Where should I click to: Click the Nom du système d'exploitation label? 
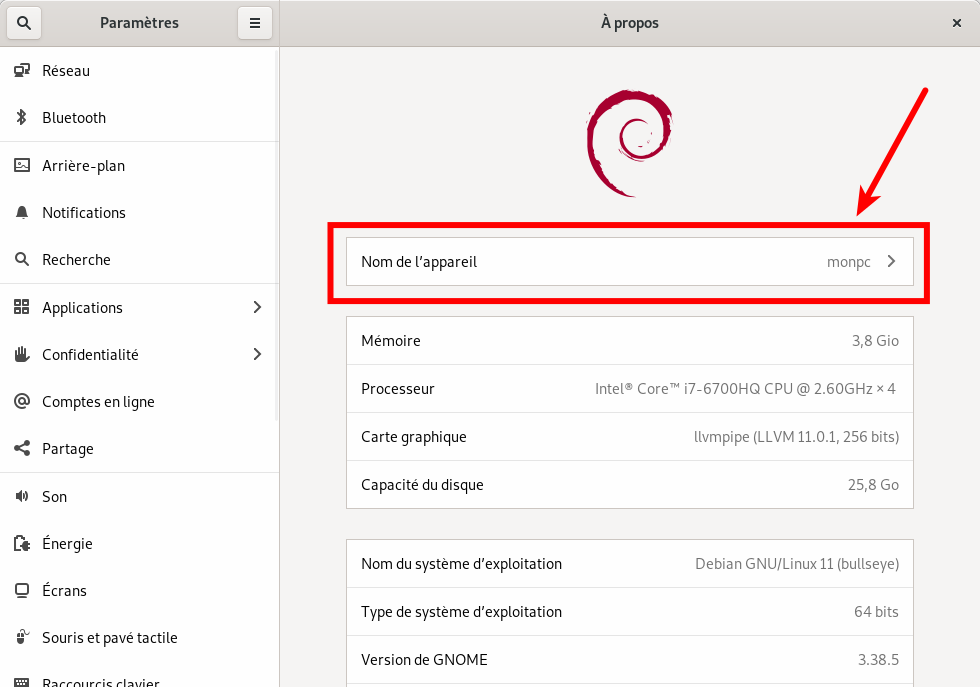point(461,564)
